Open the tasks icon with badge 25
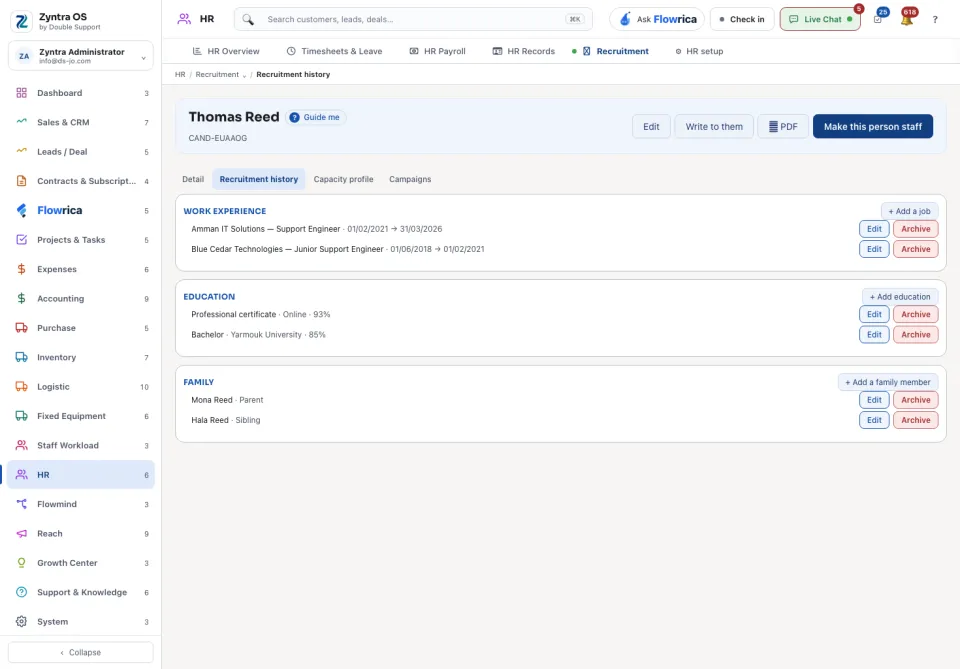 [x=878, y=19]
